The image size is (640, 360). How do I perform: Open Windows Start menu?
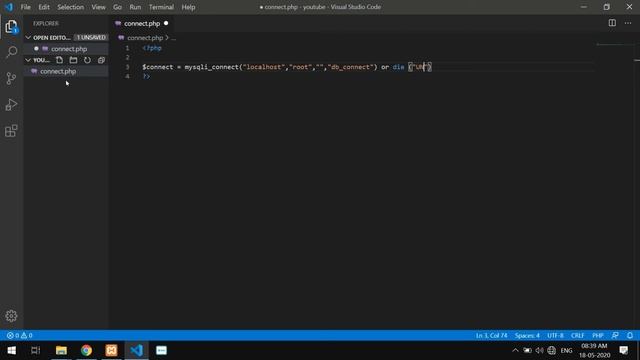click(11, 350)
